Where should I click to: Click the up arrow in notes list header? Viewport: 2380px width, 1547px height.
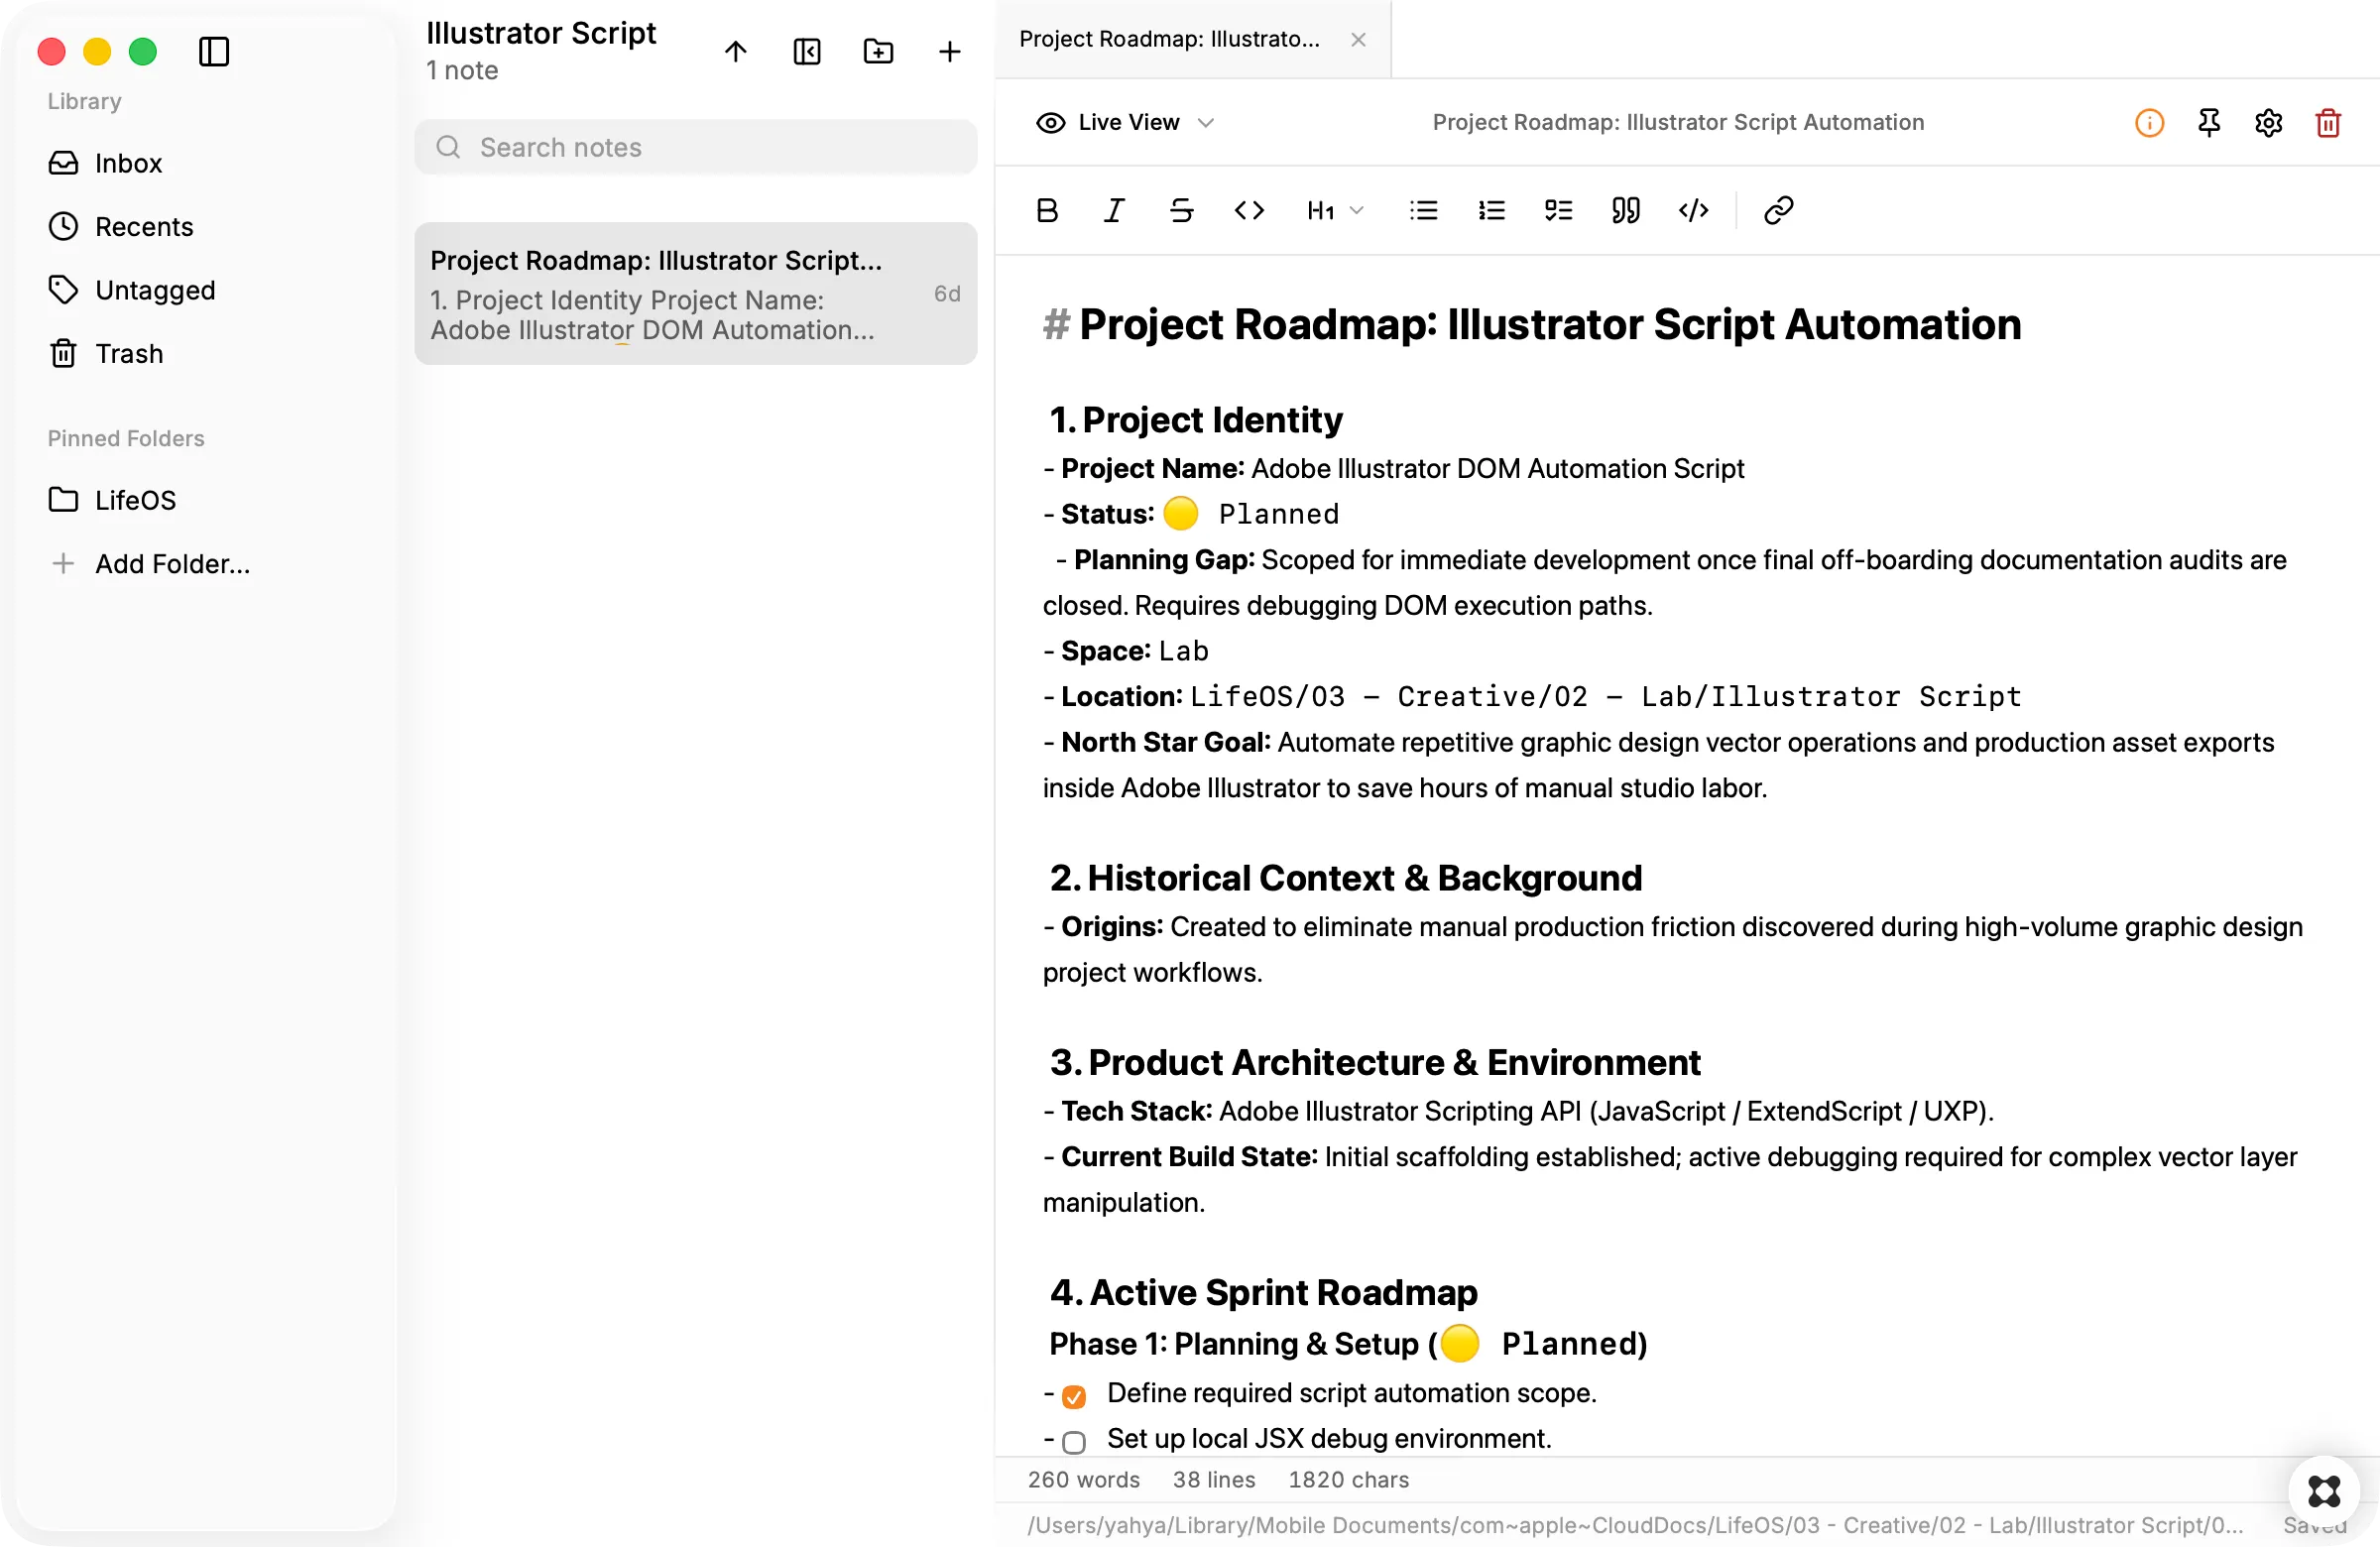(736, 51)
